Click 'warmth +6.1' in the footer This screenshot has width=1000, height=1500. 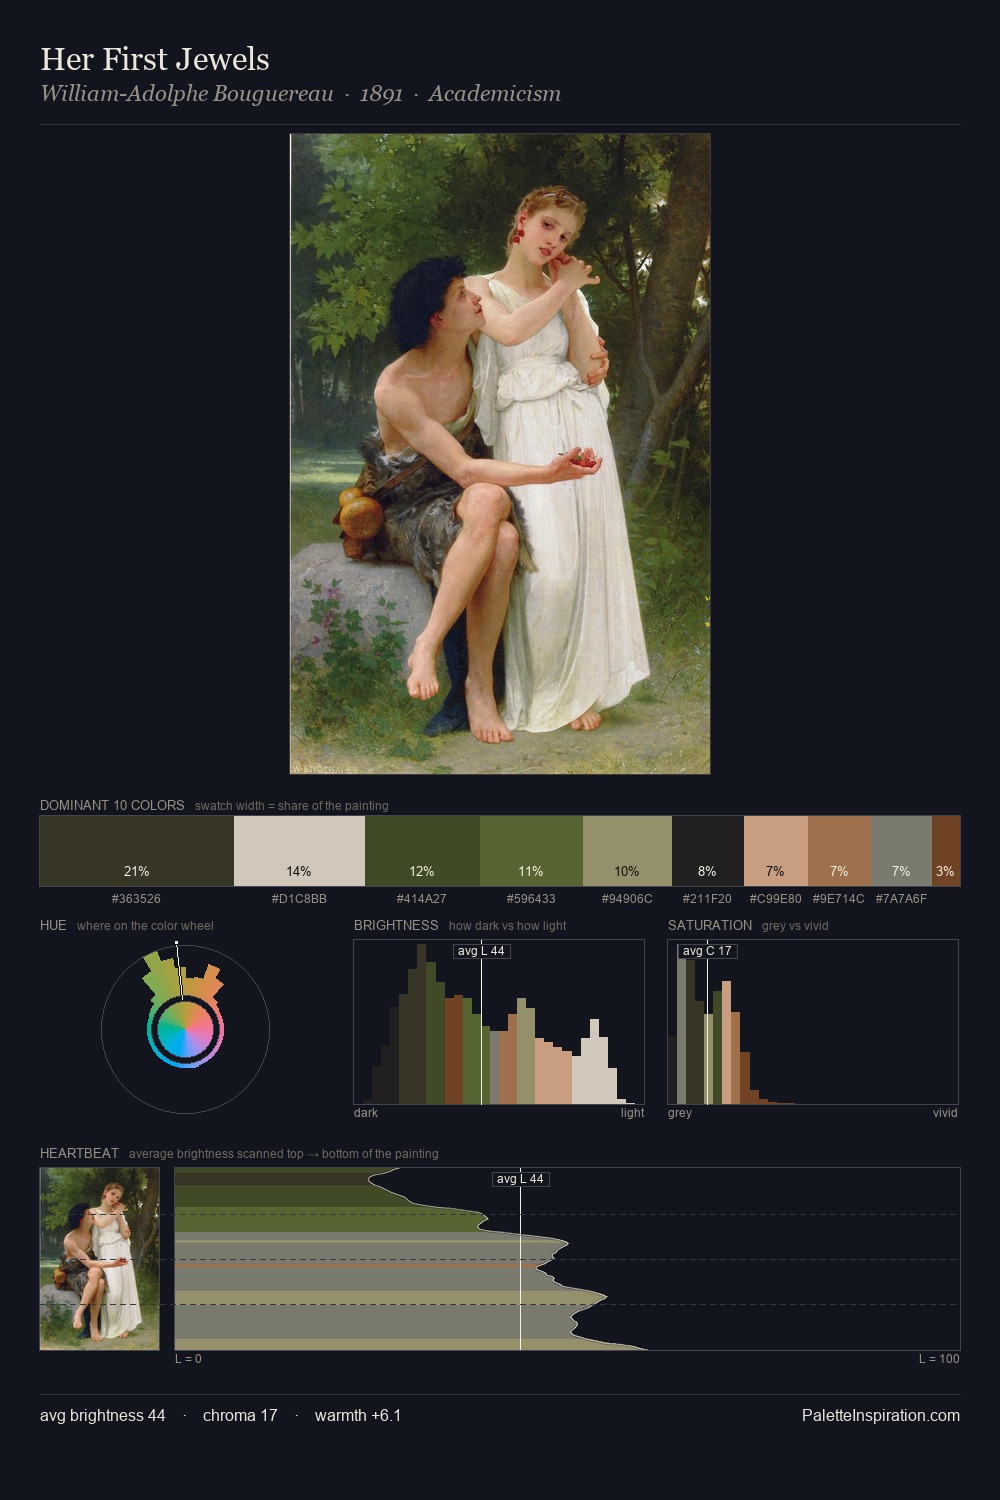click(x=358, y=1415)
